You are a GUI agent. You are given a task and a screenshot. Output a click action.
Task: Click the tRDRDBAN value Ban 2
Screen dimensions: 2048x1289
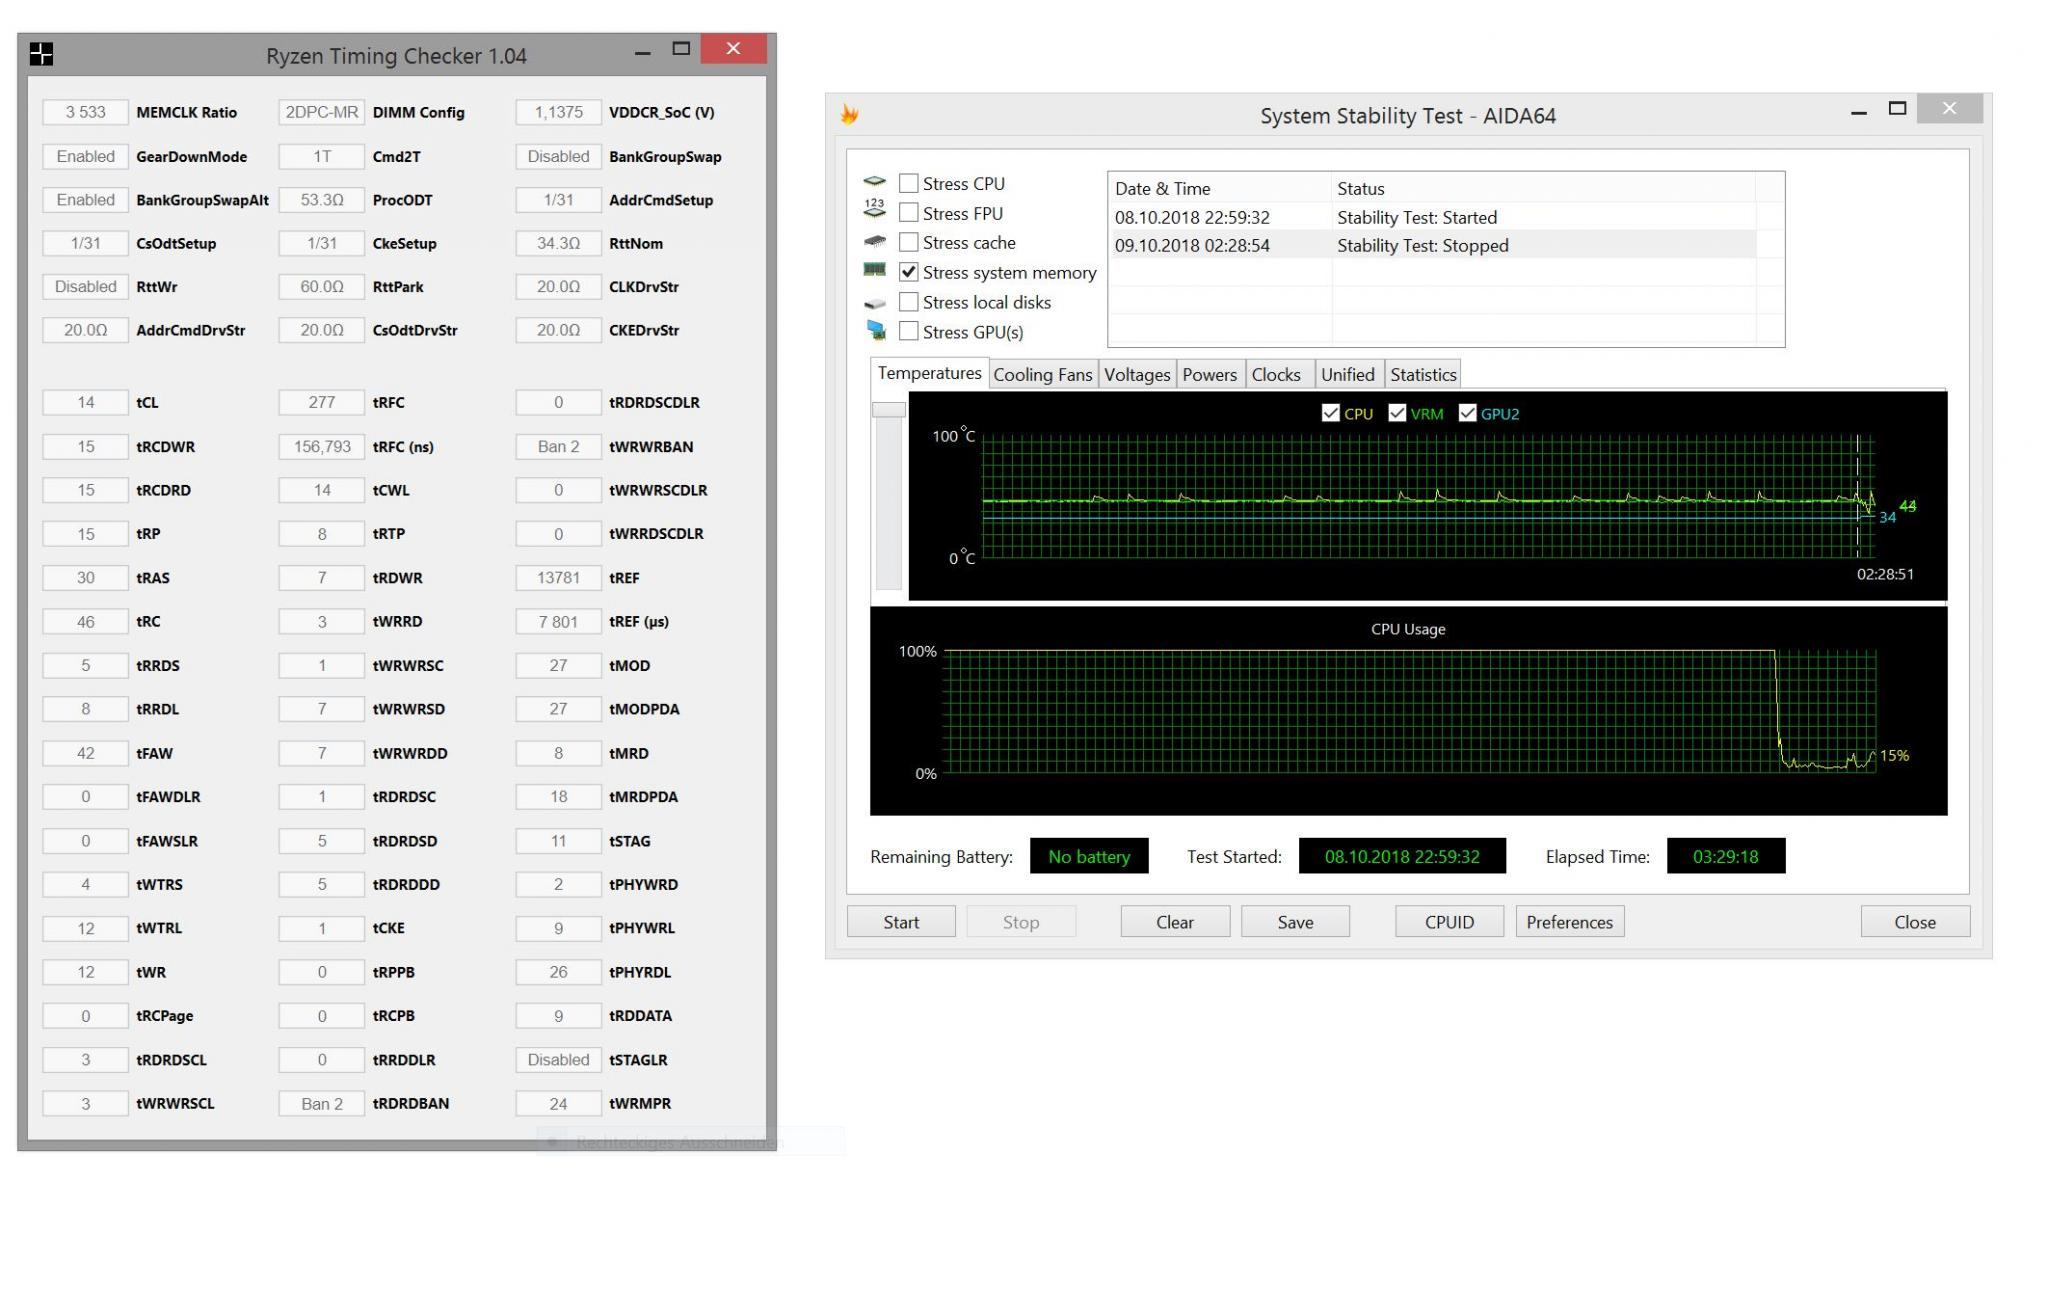point(321,1103)
